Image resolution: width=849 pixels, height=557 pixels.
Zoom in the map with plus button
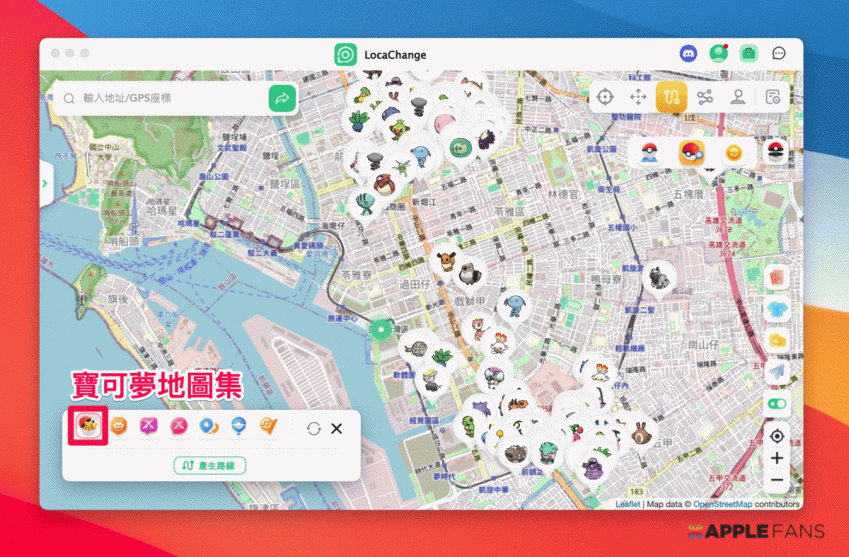(x=777, y=459)
